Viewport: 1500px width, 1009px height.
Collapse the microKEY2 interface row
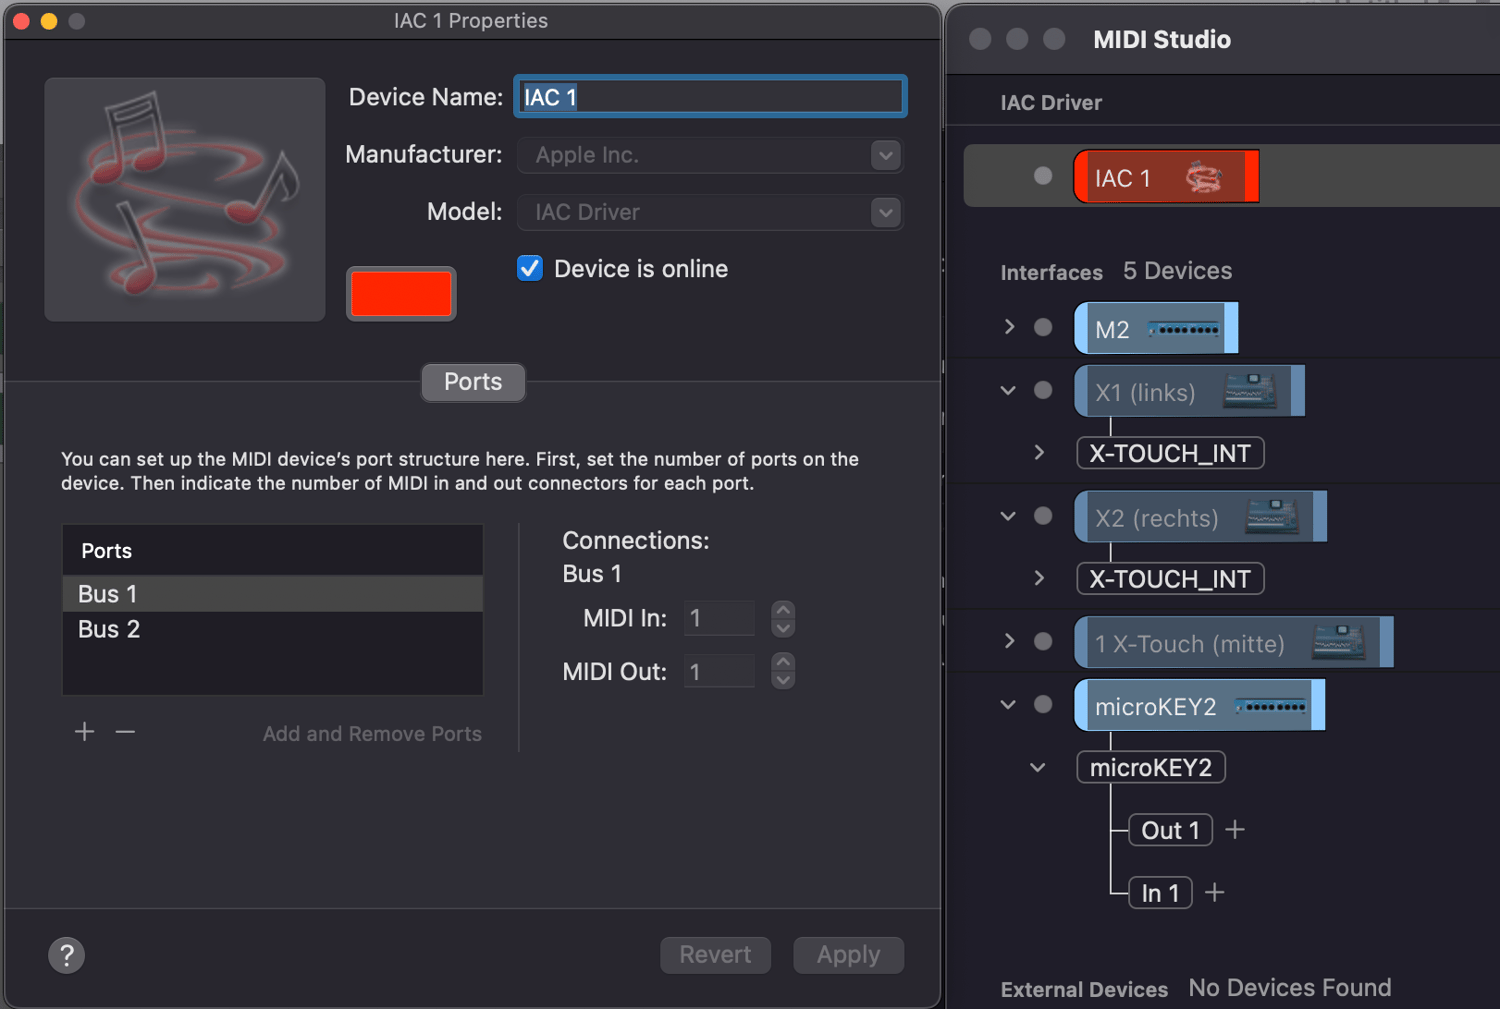click(x=1008, y=705)
